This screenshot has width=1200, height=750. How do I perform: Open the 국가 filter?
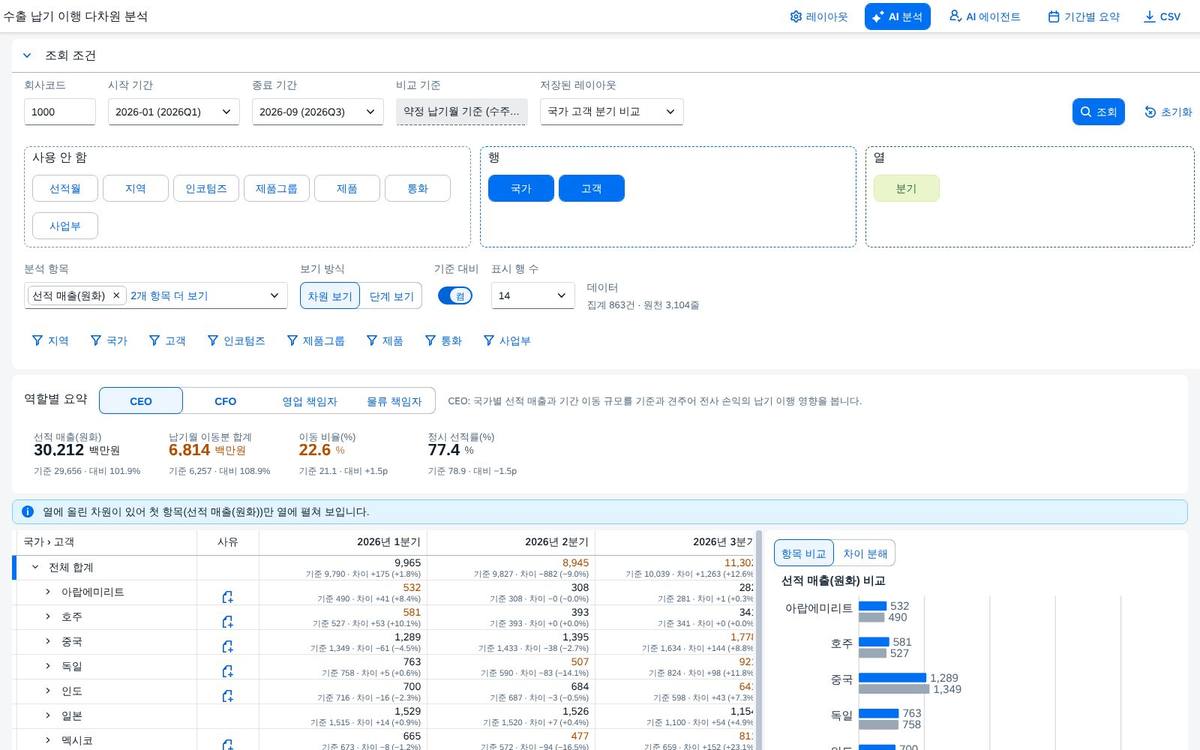[109, 341]
